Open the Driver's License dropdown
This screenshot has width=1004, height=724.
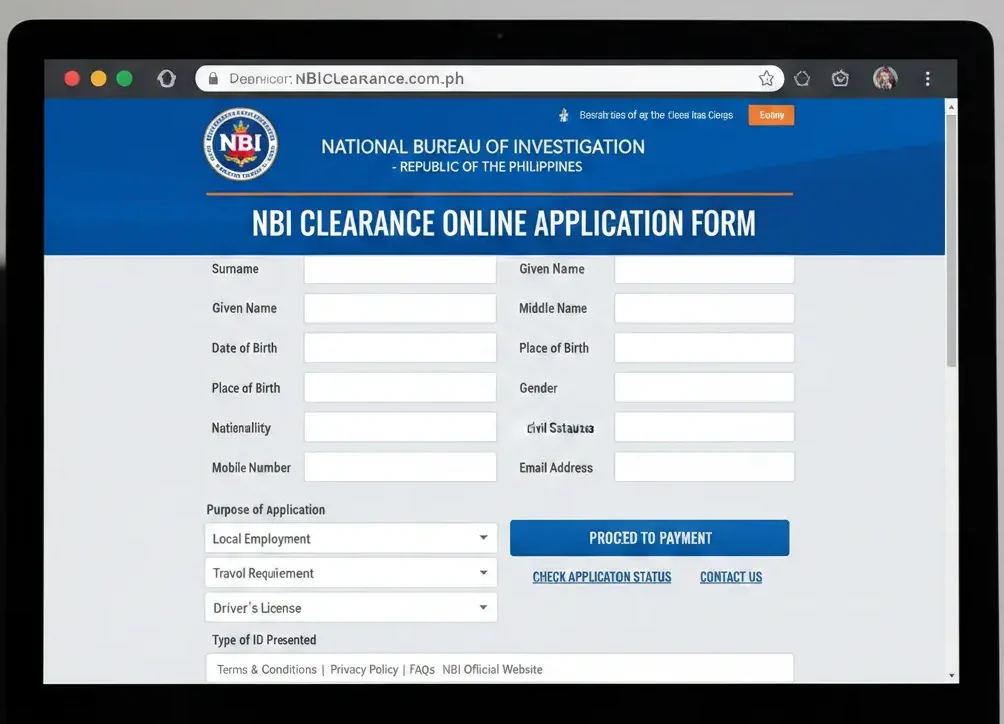pos(351,607)
